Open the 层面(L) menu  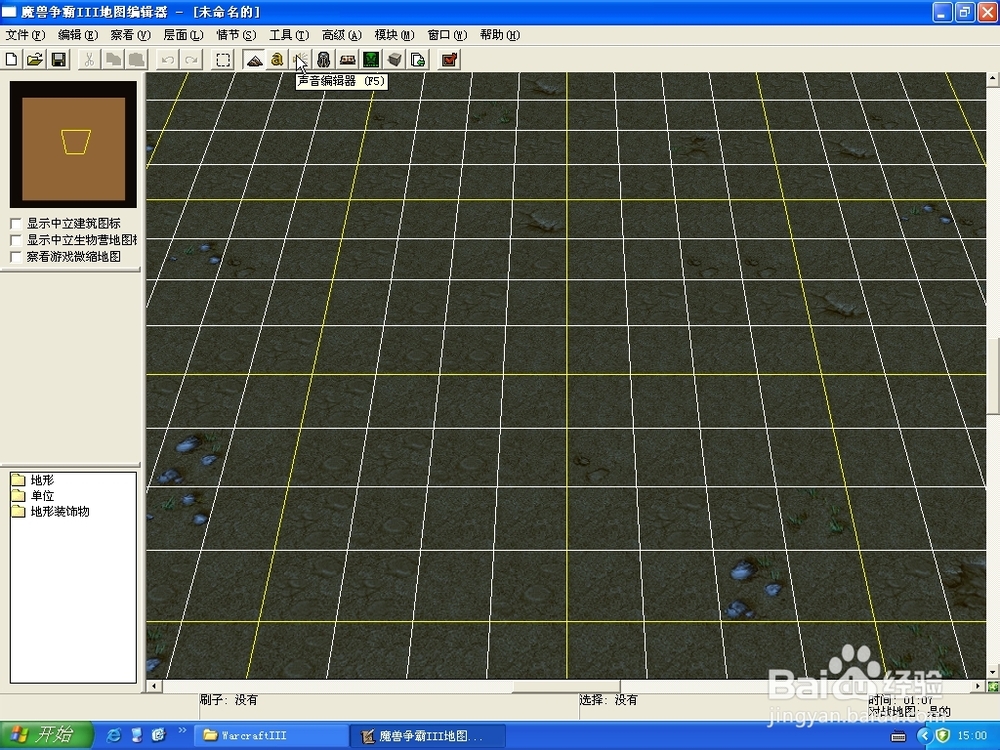(183, 35)
